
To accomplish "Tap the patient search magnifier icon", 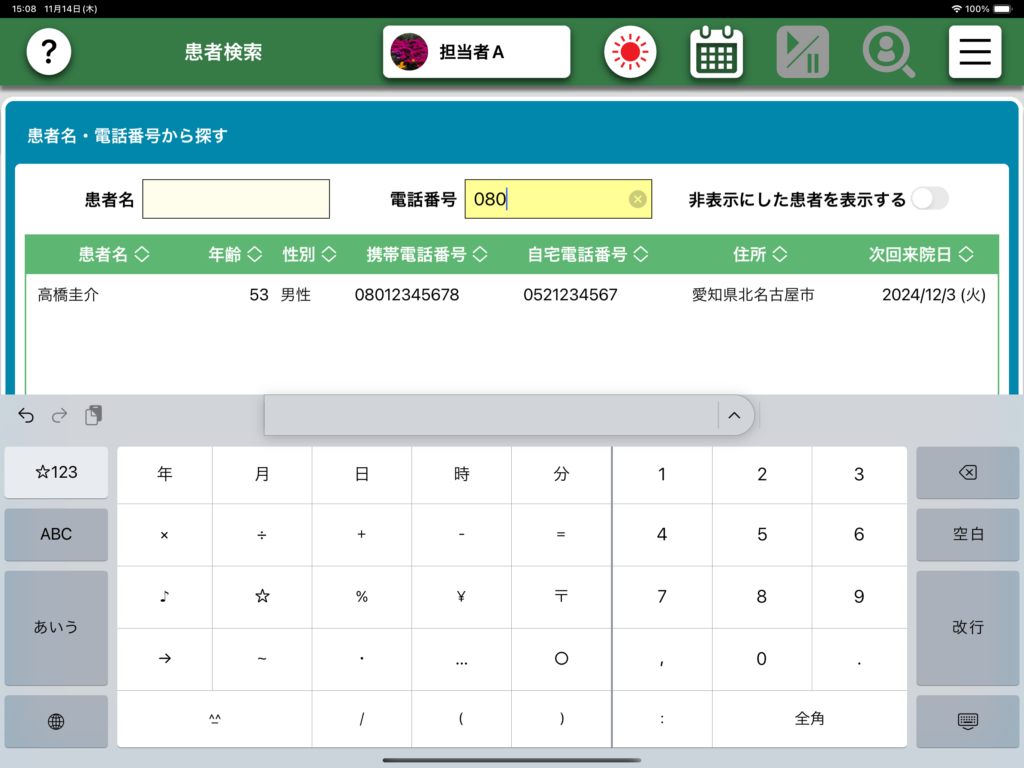I will click(x=888, y=52).
